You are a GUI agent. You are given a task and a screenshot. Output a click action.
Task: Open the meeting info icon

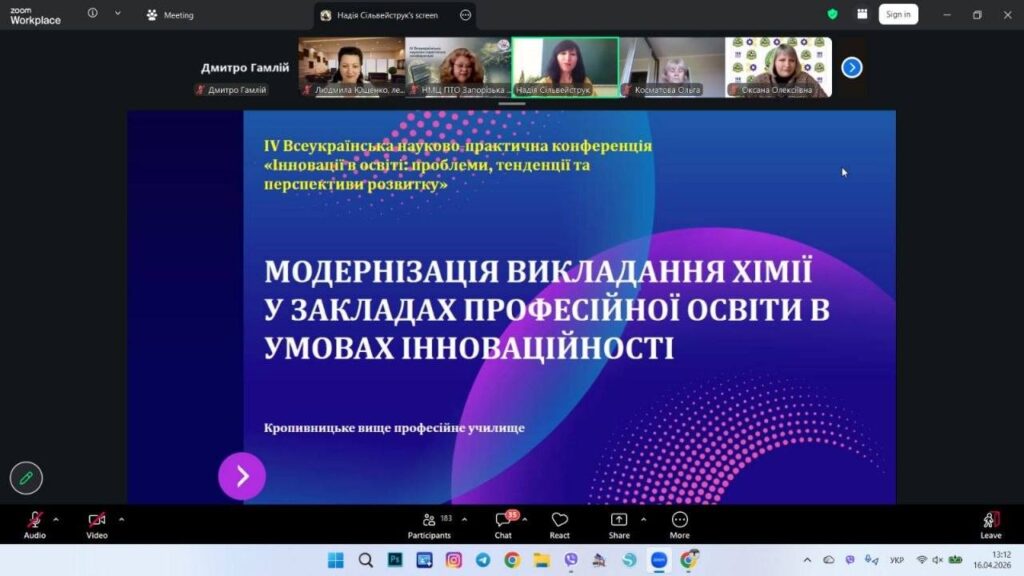93,14
